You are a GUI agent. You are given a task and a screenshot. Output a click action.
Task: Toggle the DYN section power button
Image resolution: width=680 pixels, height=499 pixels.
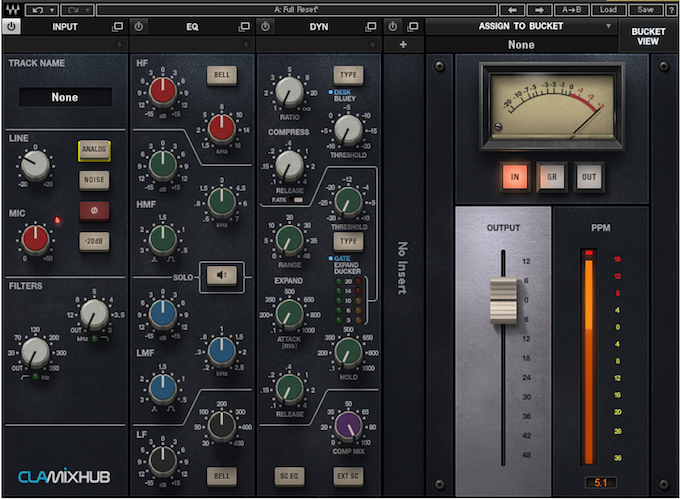click(x=265, y=26)
